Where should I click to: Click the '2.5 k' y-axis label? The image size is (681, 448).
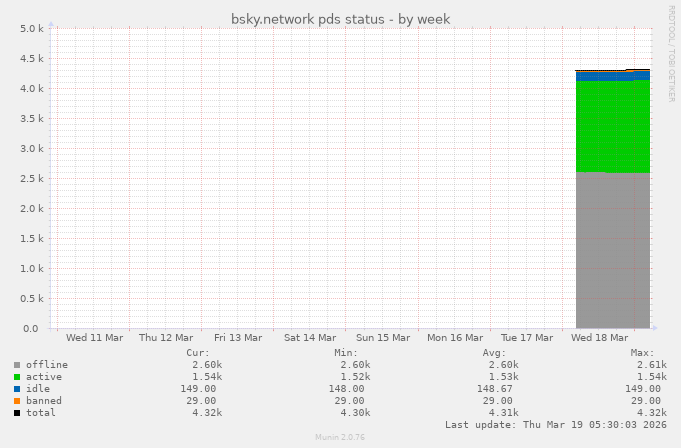pyautogui.click(x=32, y=178)
